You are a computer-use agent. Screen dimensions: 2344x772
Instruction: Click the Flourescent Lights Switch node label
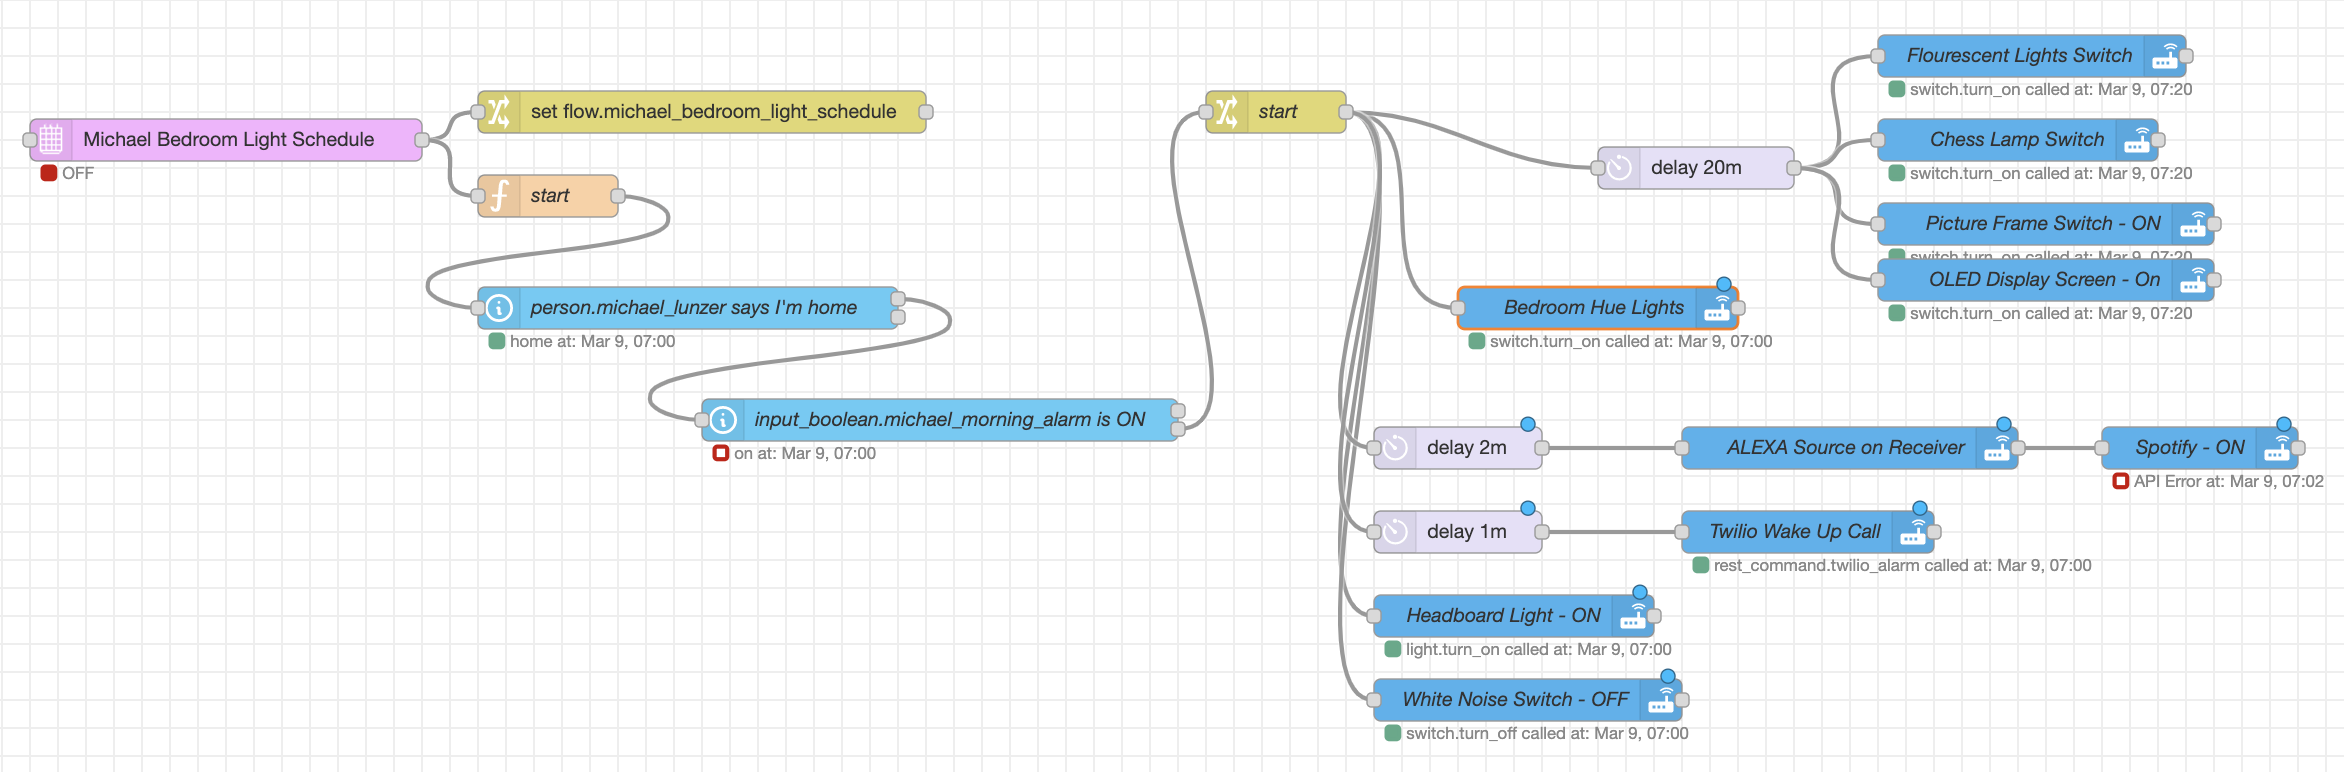[2019, 56]
